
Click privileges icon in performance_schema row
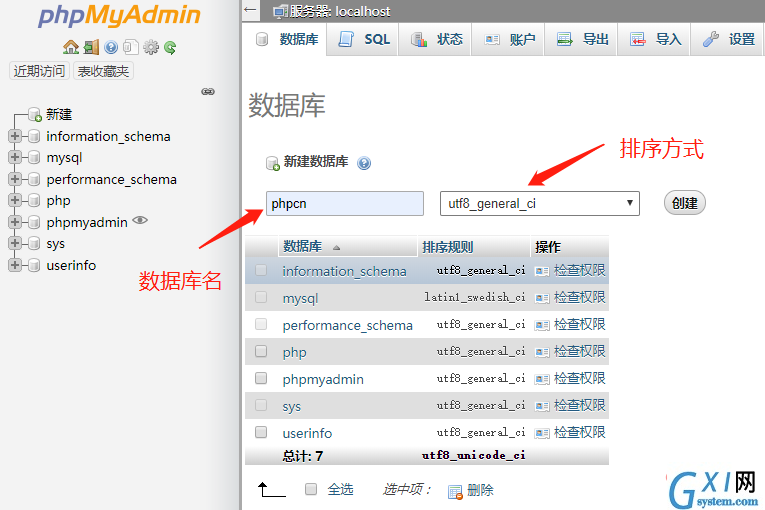click(x=542, y=325)
